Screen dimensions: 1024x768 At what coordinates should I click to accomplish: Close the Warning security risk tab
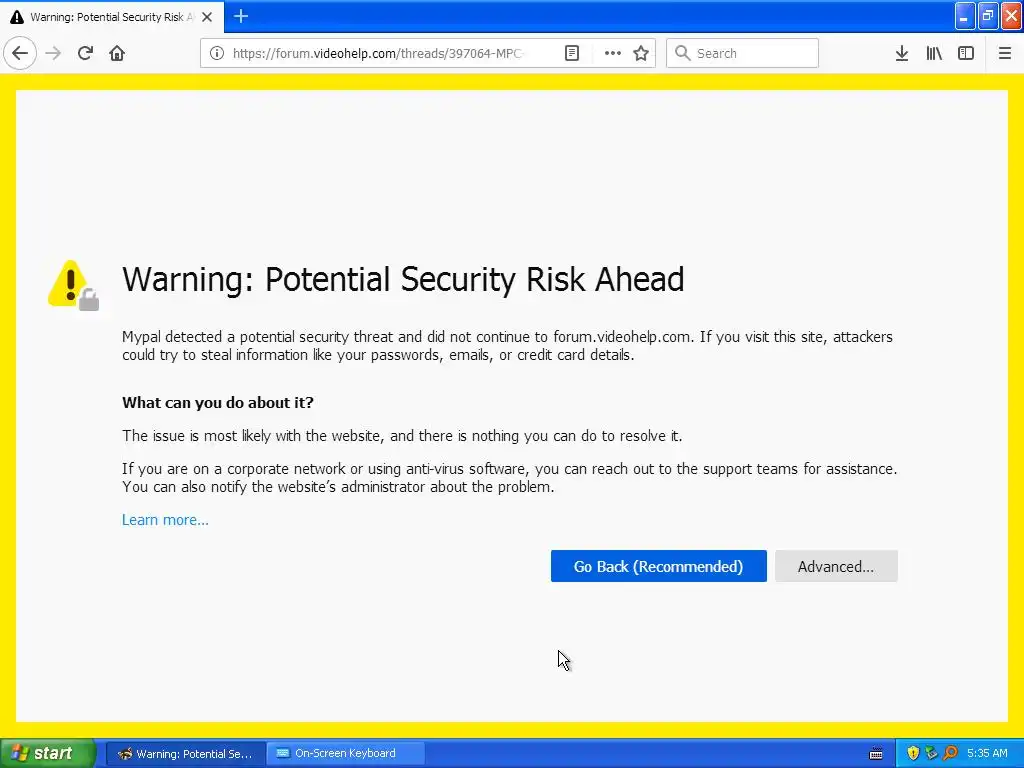[207, 17]
